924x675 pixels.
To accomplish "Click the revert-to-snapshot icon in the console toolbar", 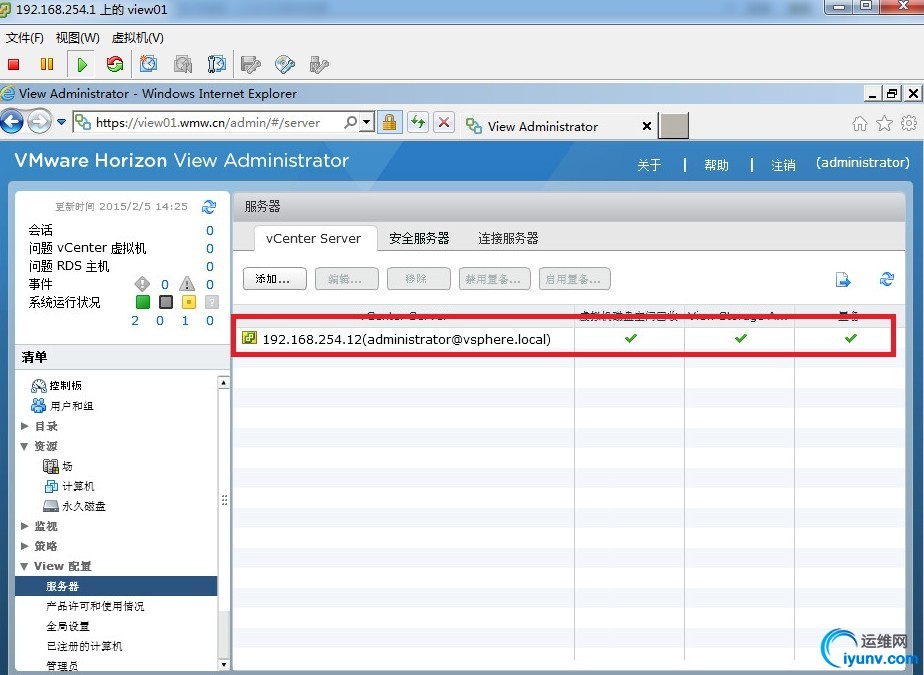I will point(183,64).
